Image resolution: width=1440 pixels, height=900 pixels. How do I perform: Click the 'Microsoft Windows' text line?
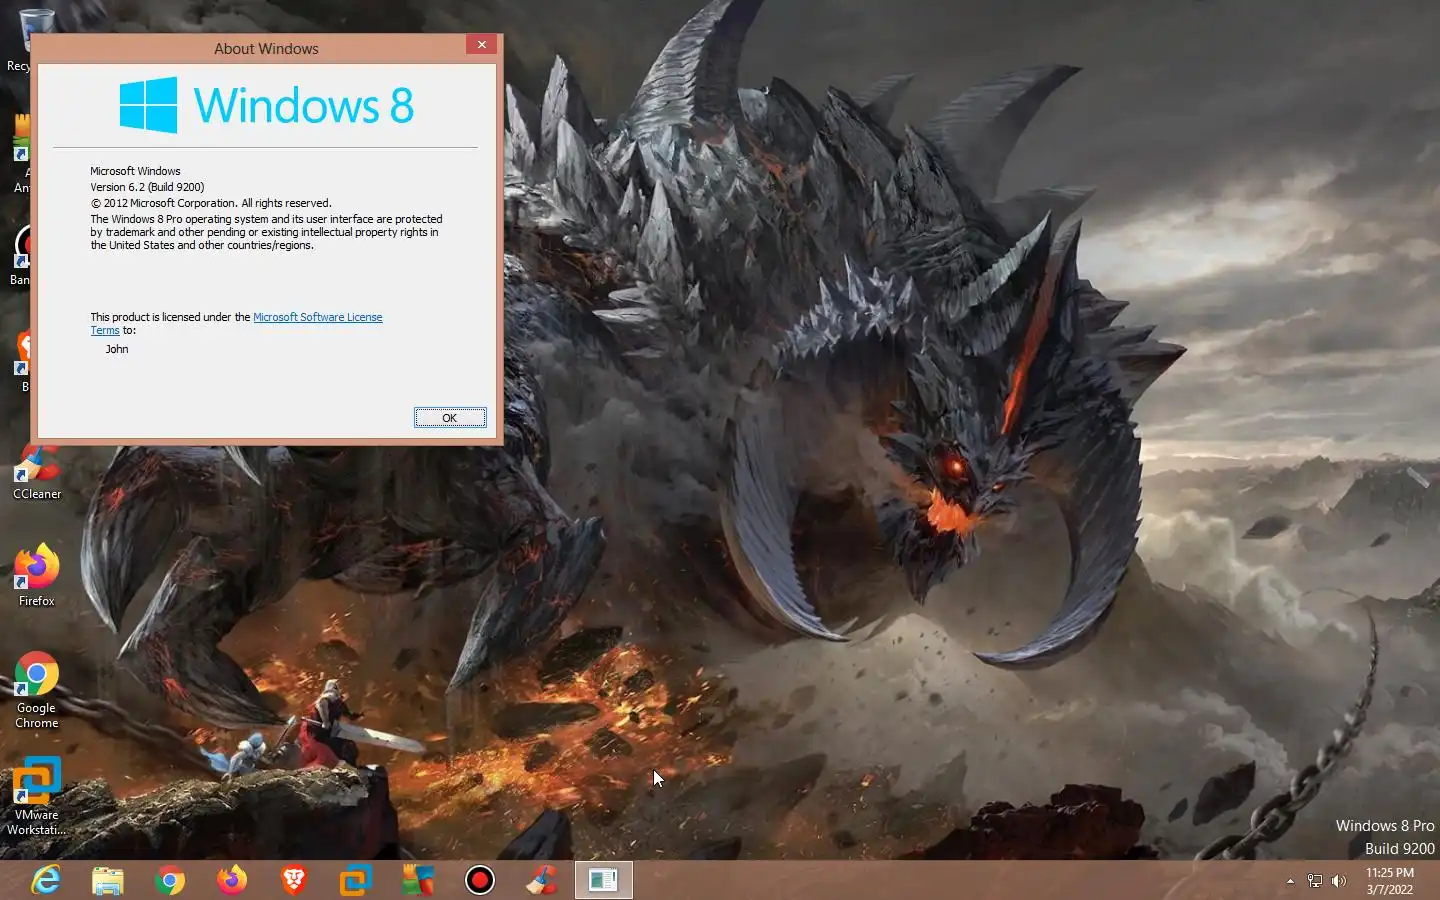135,171
